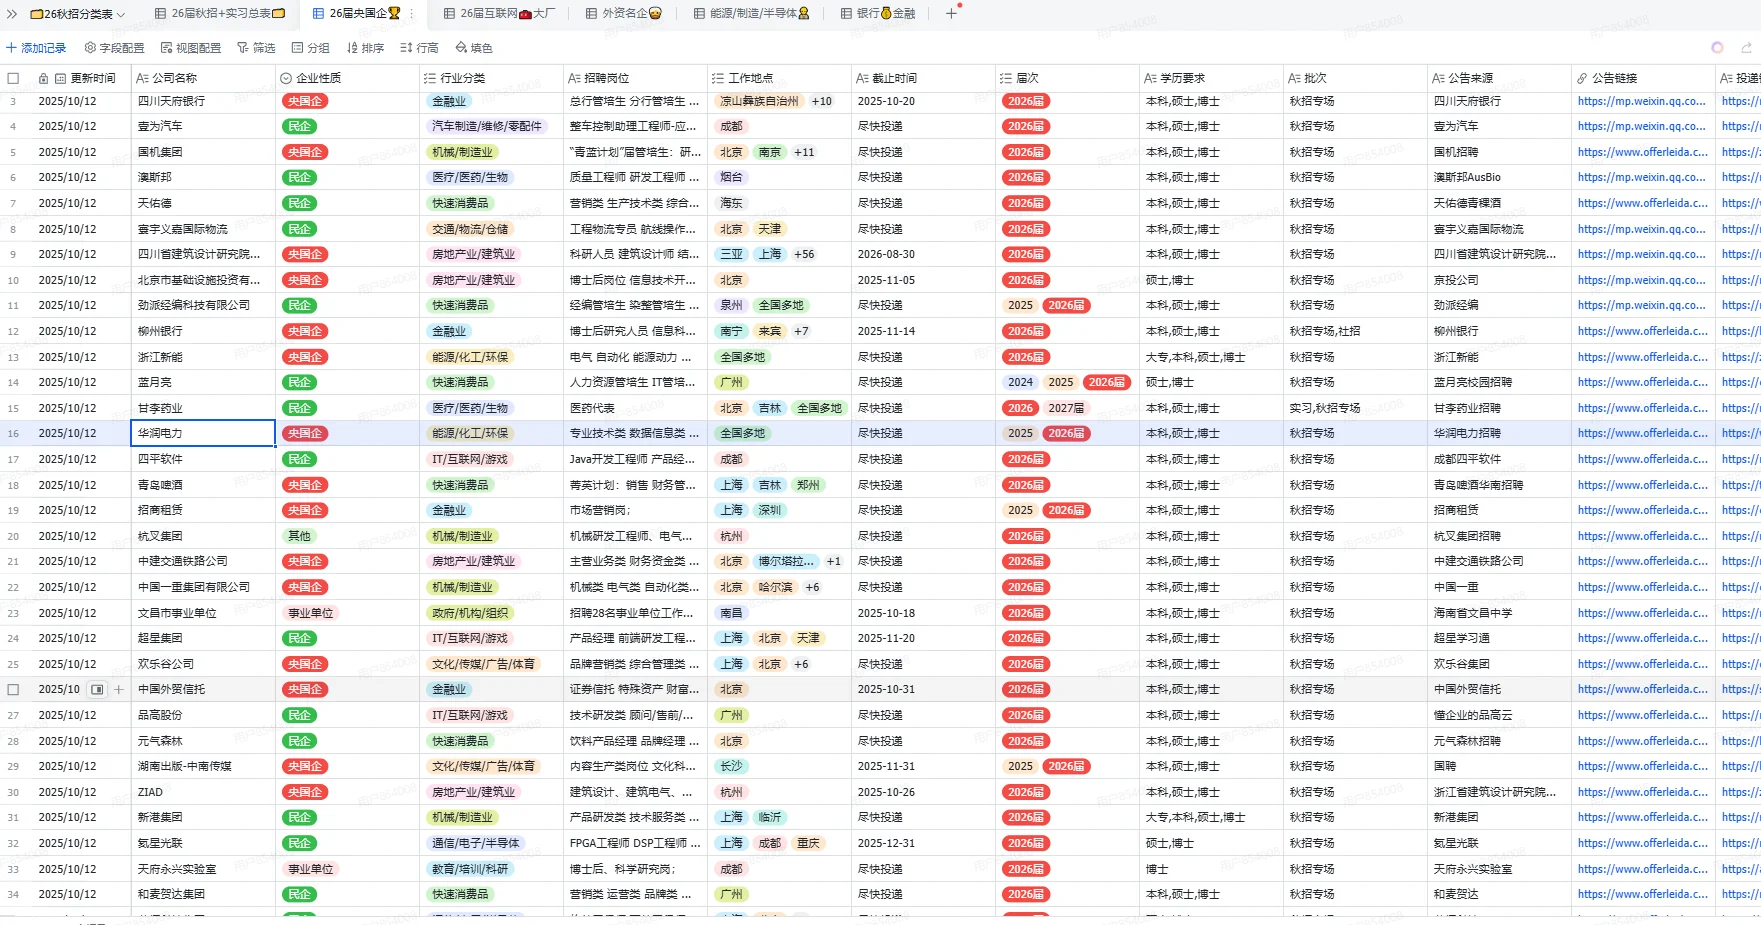This screenshot has height=925, width=1761.
Task: Select the 公告来源 column header
Action: [1500, 78]
